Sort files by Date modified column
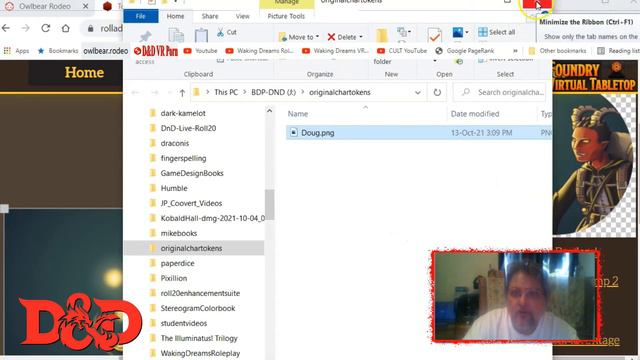640x360 pixels. tap(475, 114)
